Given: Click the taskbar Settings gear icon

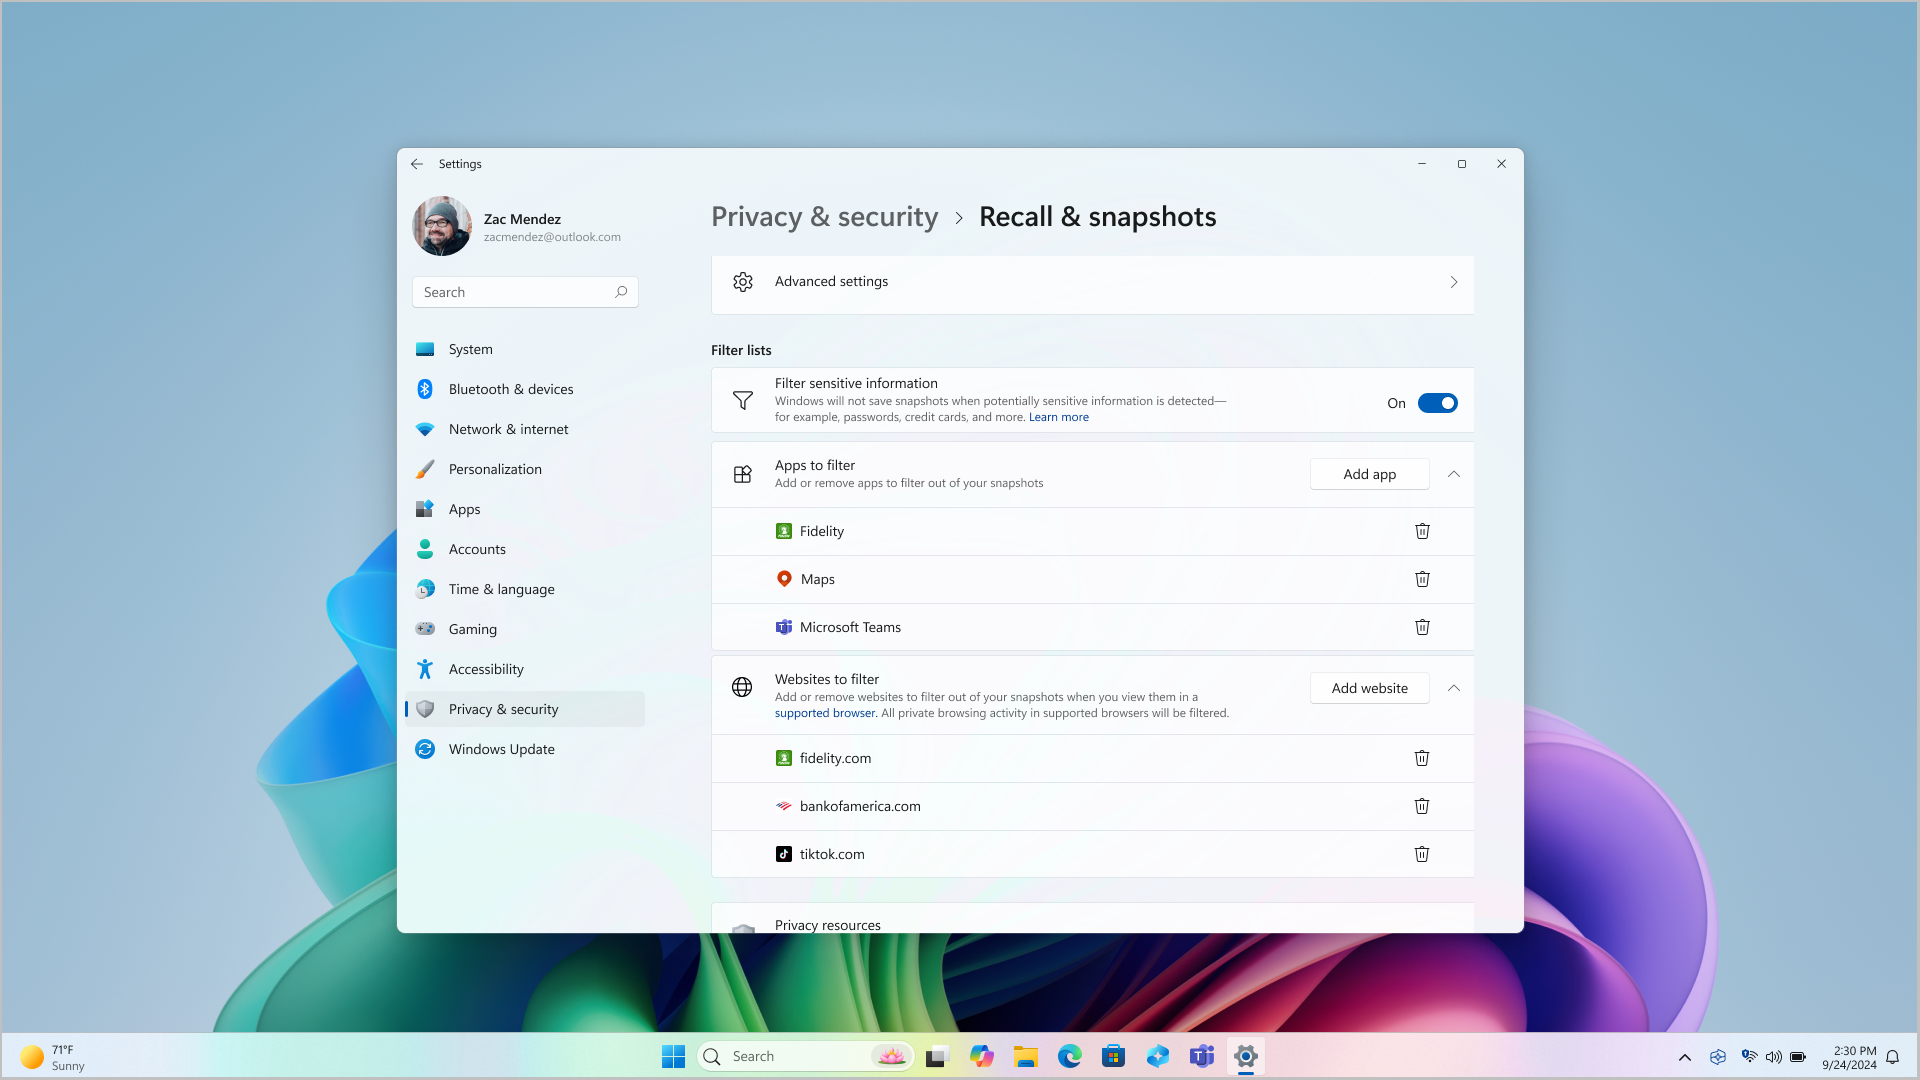Looking at the screenshot, I should pyautogui.click(x=1245, y=1056).
